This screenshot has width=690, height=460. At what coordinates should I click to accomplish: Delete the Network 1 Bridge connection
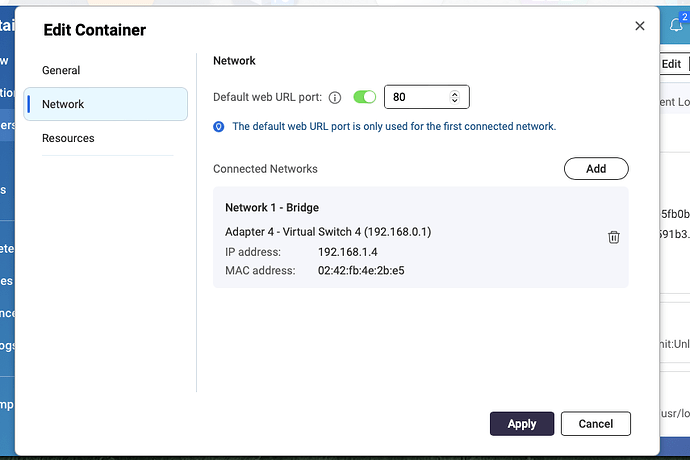click(614, 237)
